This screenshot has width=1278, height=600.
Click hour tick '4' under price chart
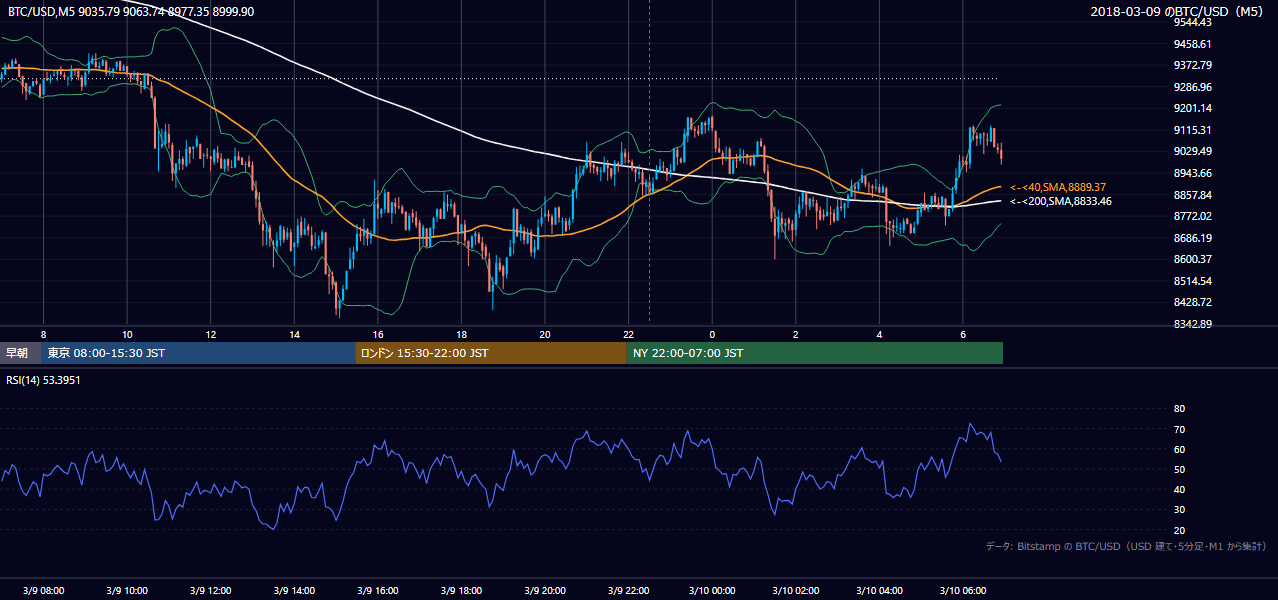[x=879, y=334]
